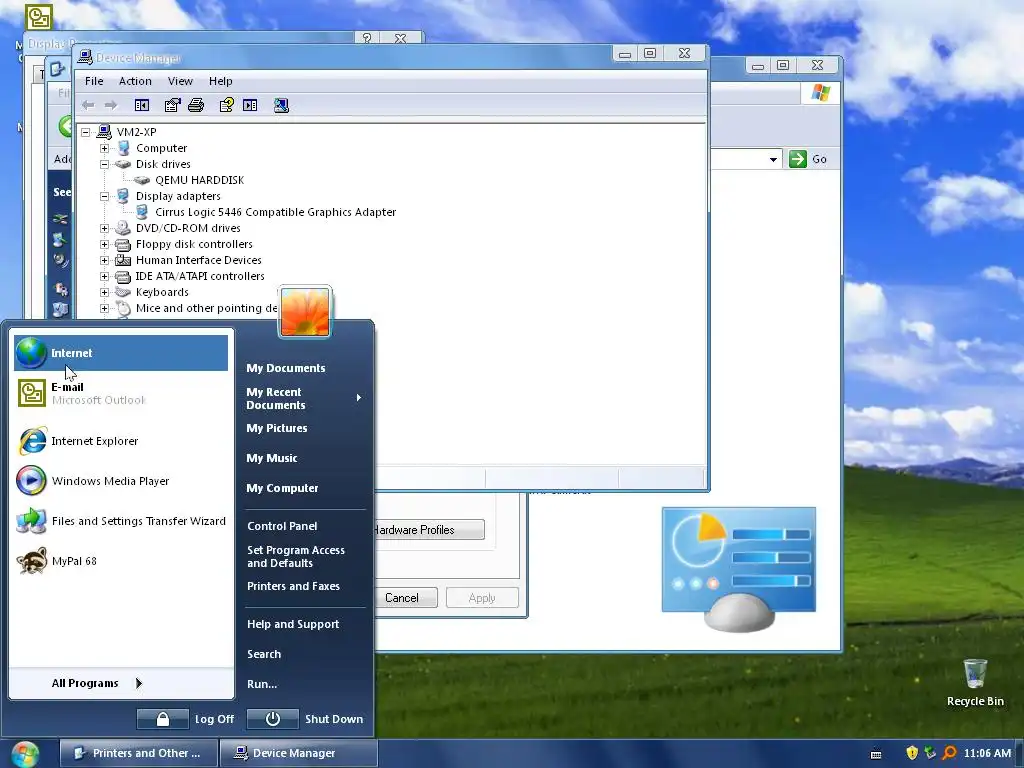Click the Hardware Profiles button
This screenshot has width=1024, height=768.
coord(428,530)
